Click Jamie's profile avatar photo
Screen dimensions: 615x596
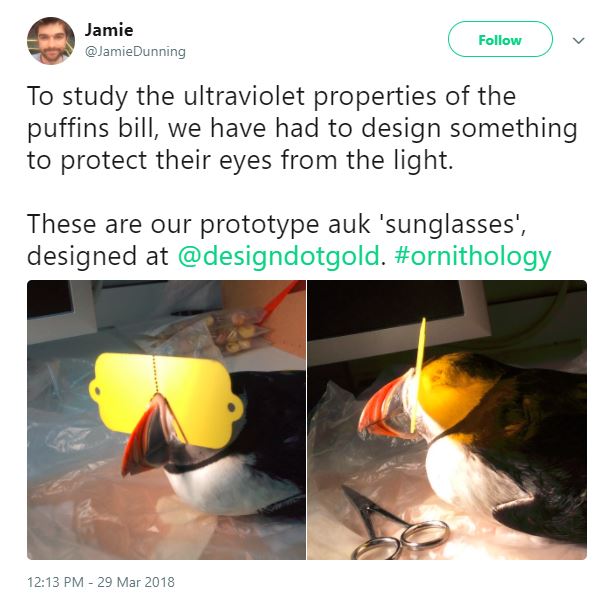tap(51, 40)
